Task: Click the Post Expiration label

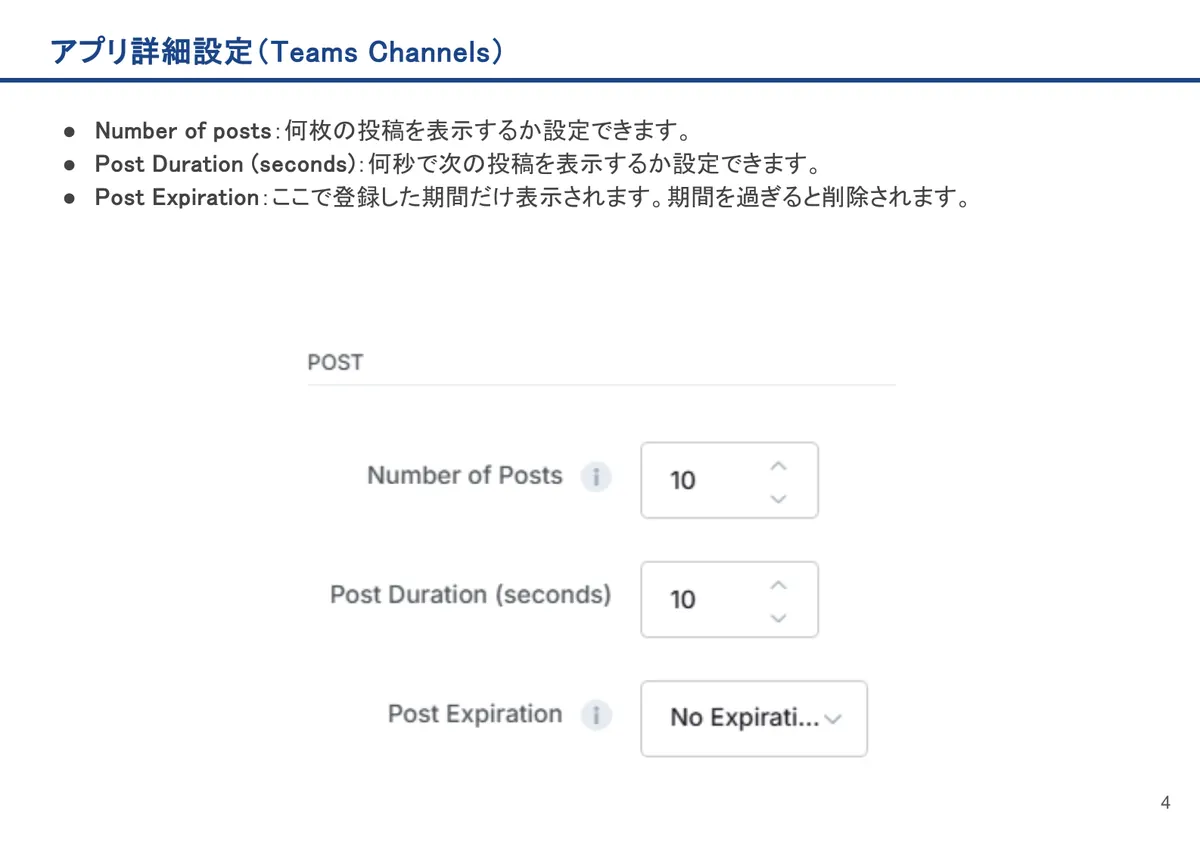Action: click(475, 715)
